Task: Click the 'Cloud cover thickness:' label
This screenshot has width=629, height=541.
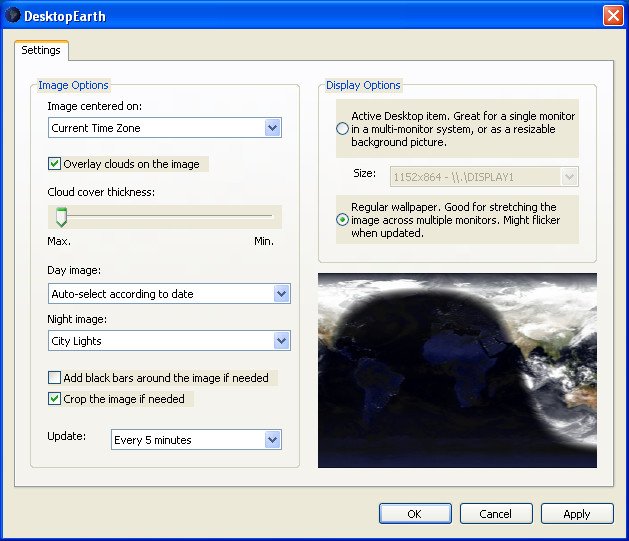Action: click(101, 192)
